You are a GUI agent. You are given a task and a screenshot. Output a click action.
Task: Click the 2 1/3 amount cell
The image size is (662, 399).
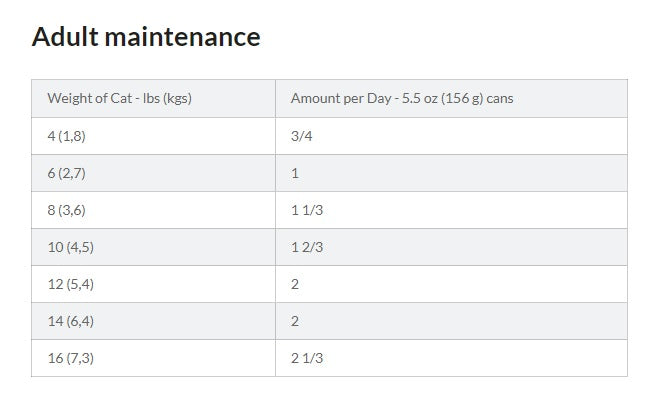[x=451, y=358]
